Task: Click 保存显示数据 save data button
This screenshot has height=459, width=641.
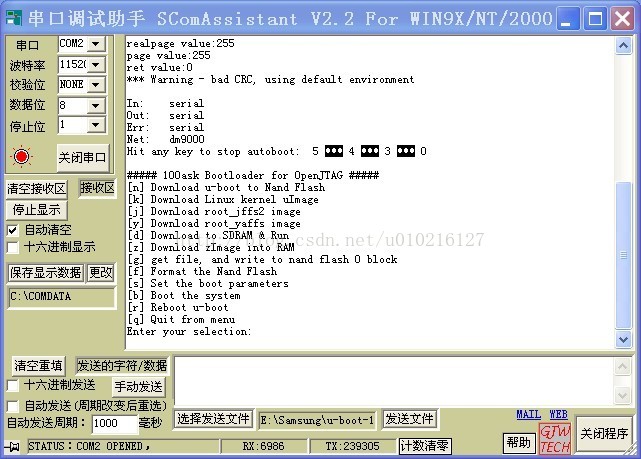Action: (x=45, y=273)
